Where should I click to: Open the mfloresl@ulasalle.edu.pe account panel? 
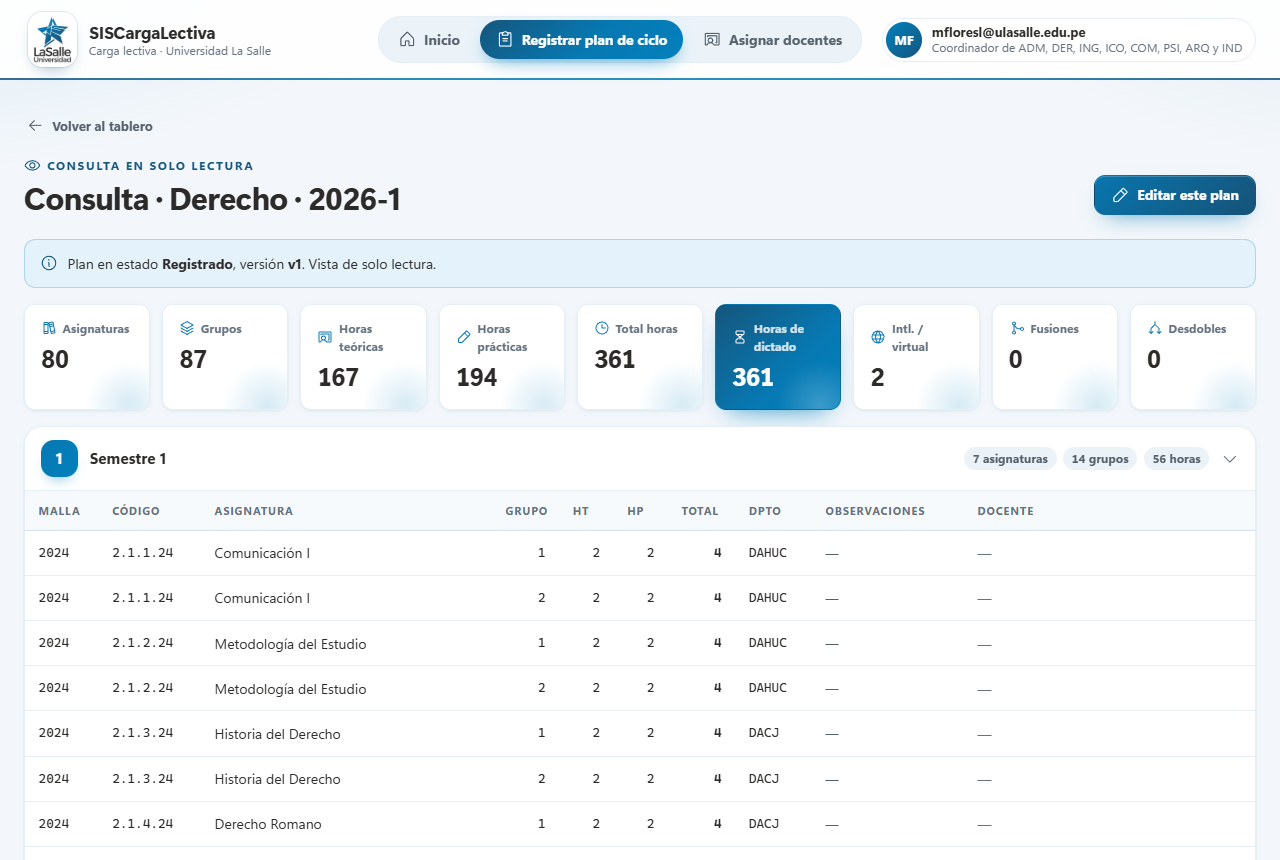[x=1069, y=40]
